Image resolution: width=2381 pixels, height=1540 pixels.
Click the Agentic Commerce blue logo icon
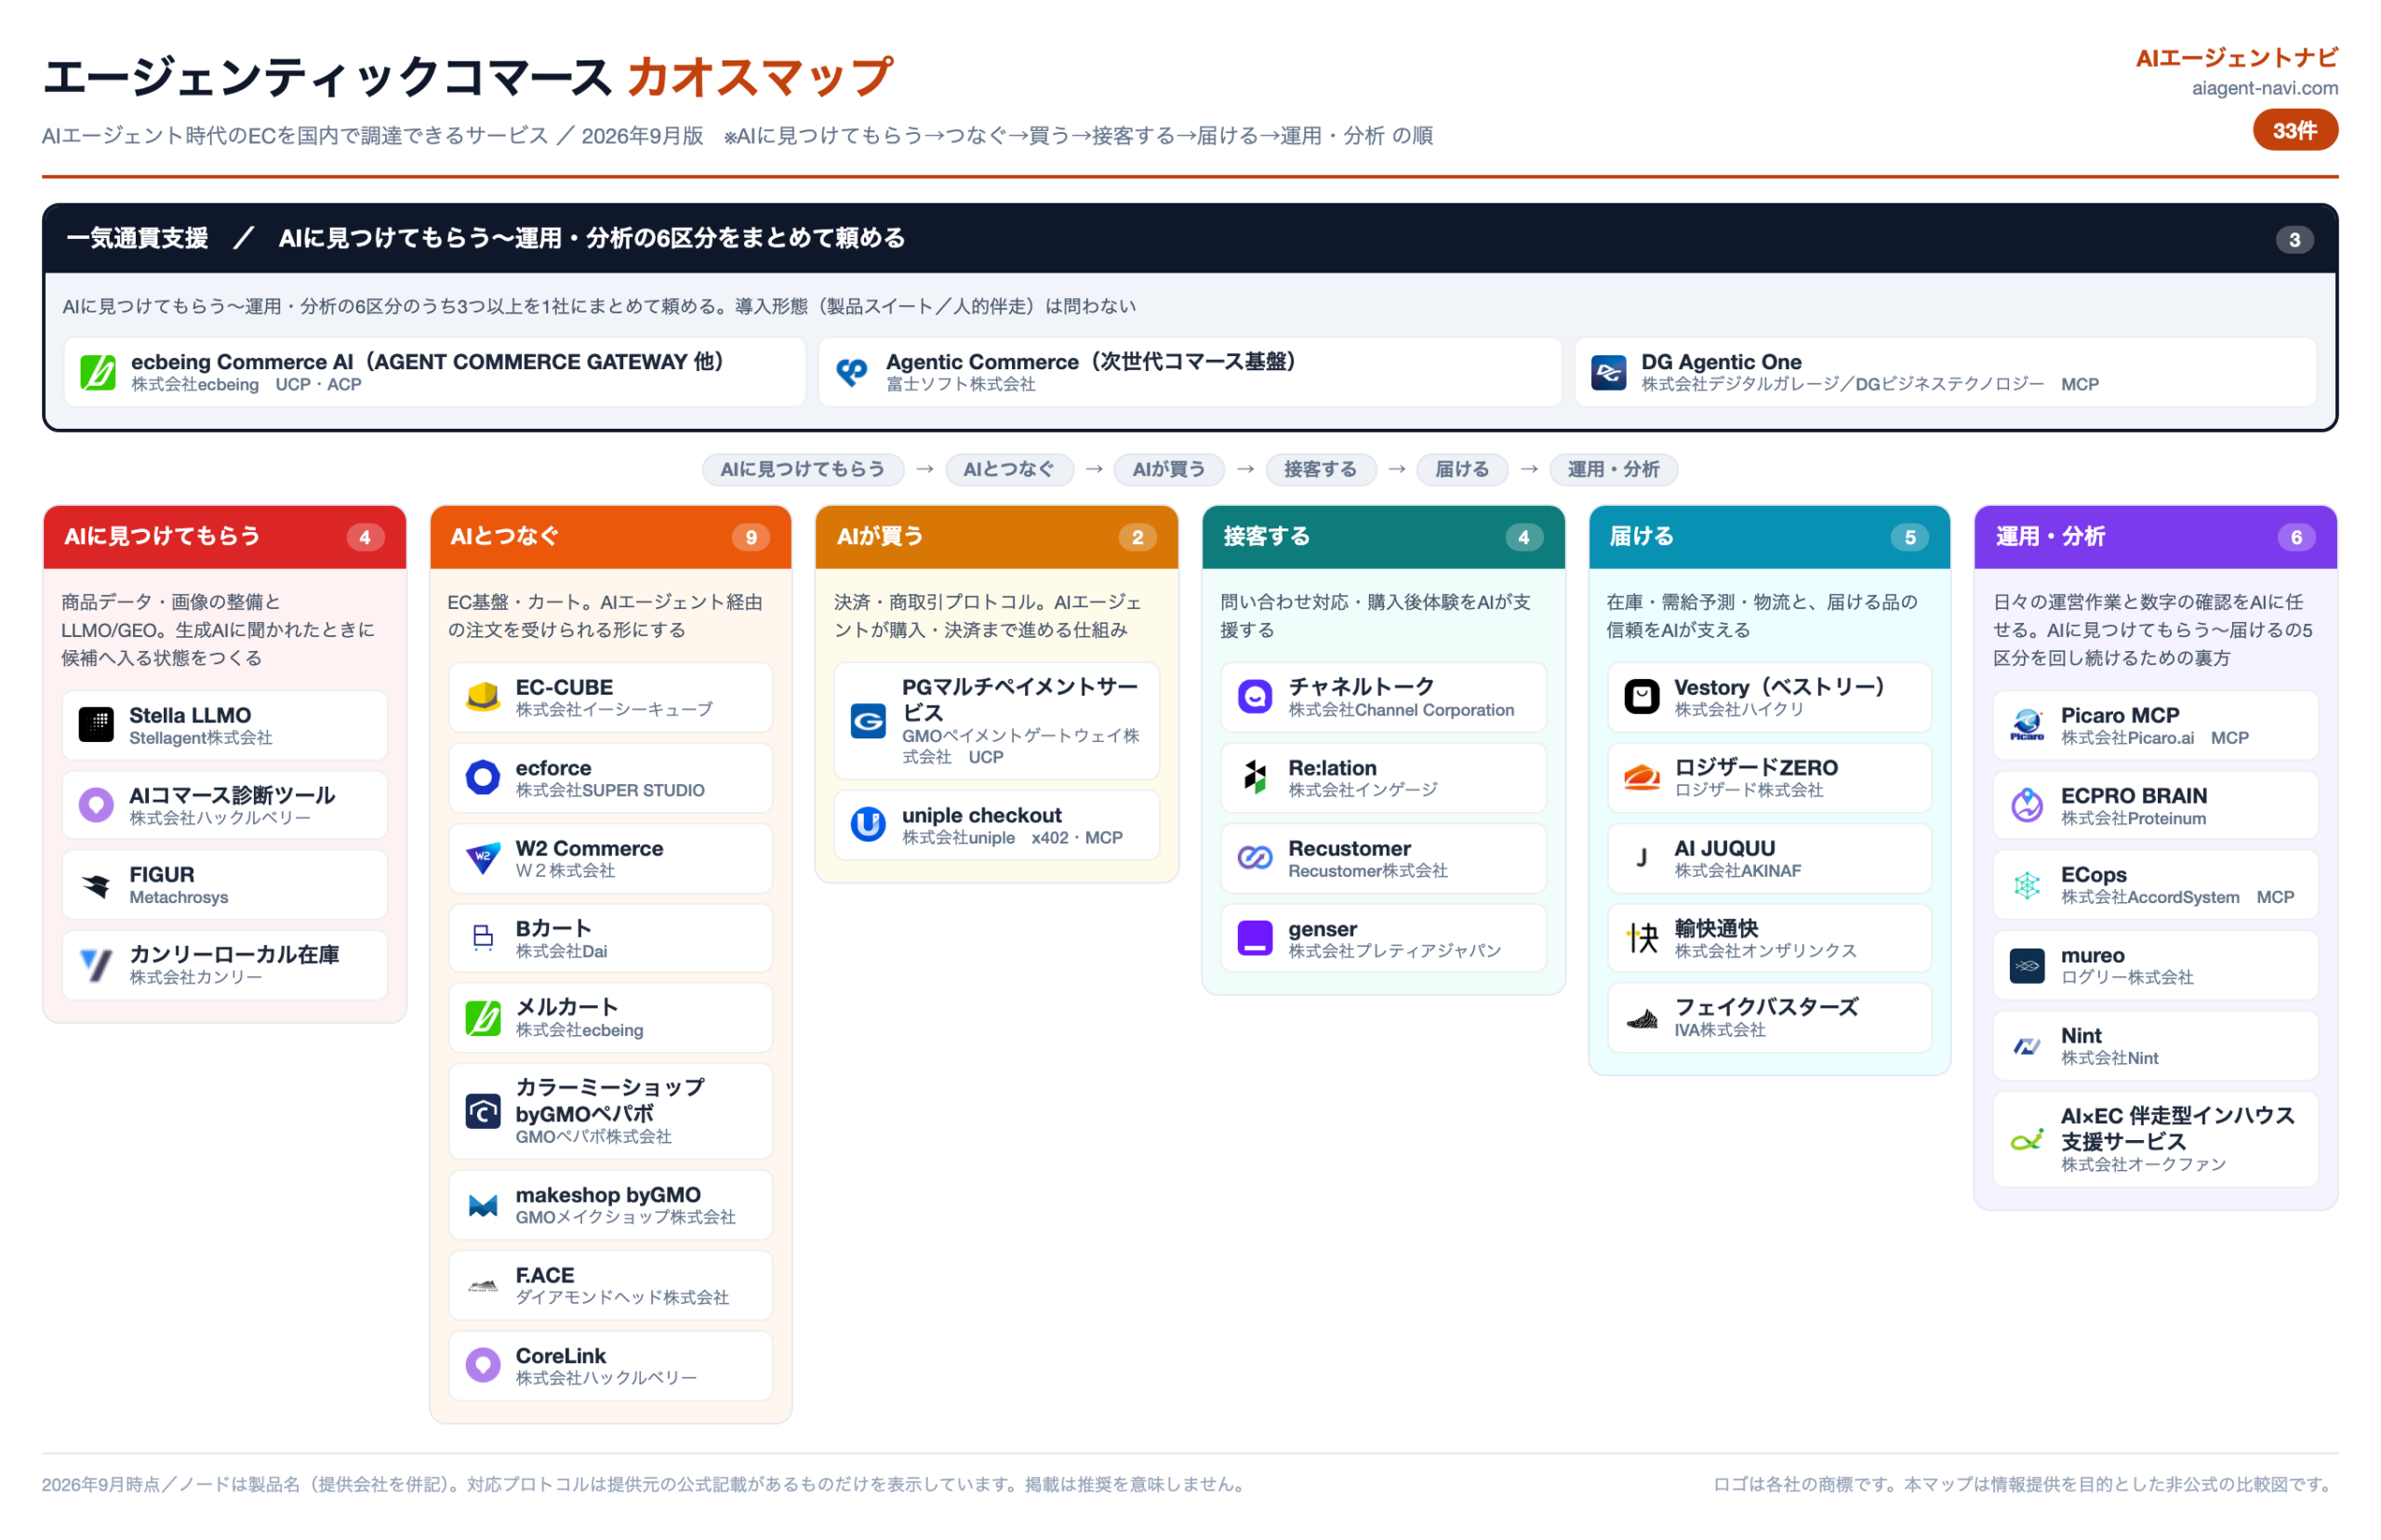[x=851, y=372]
